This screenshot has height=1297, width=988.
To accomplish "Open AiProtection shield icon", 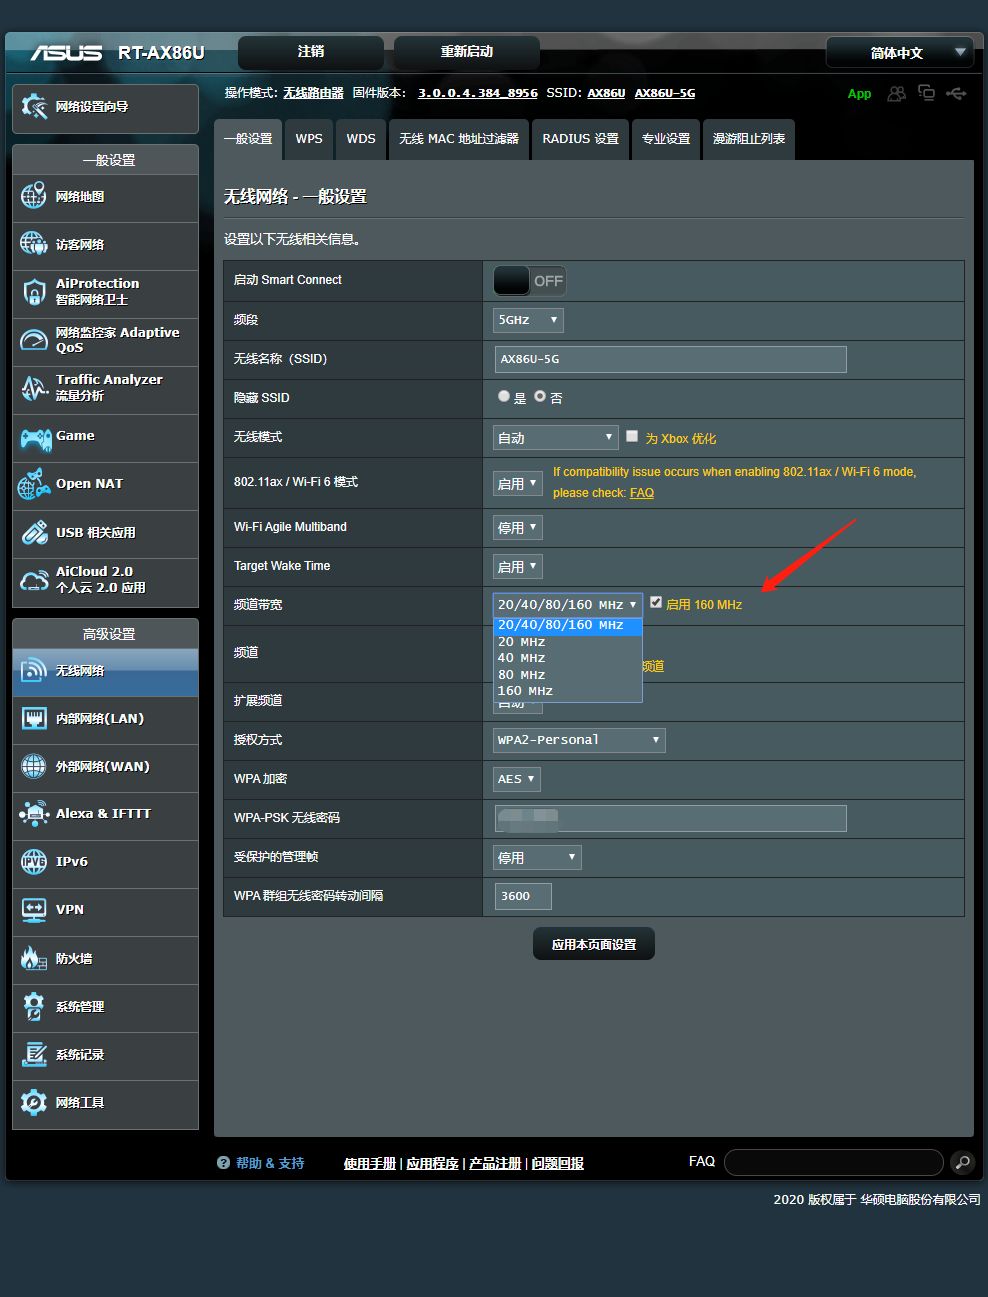I will coord(34,291).
